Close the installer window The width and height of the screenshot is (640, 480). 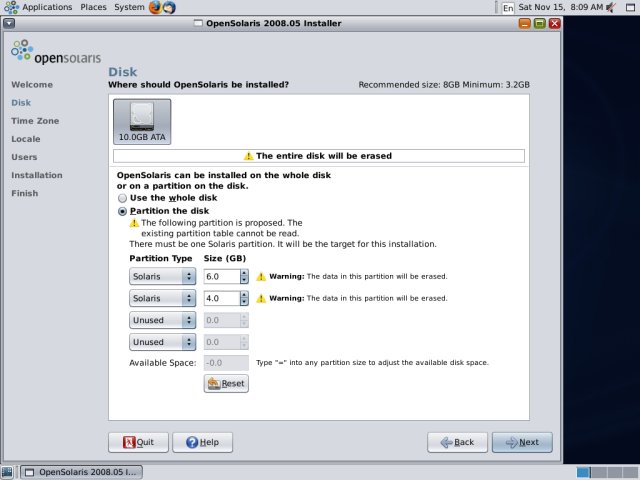click(554, 23)
